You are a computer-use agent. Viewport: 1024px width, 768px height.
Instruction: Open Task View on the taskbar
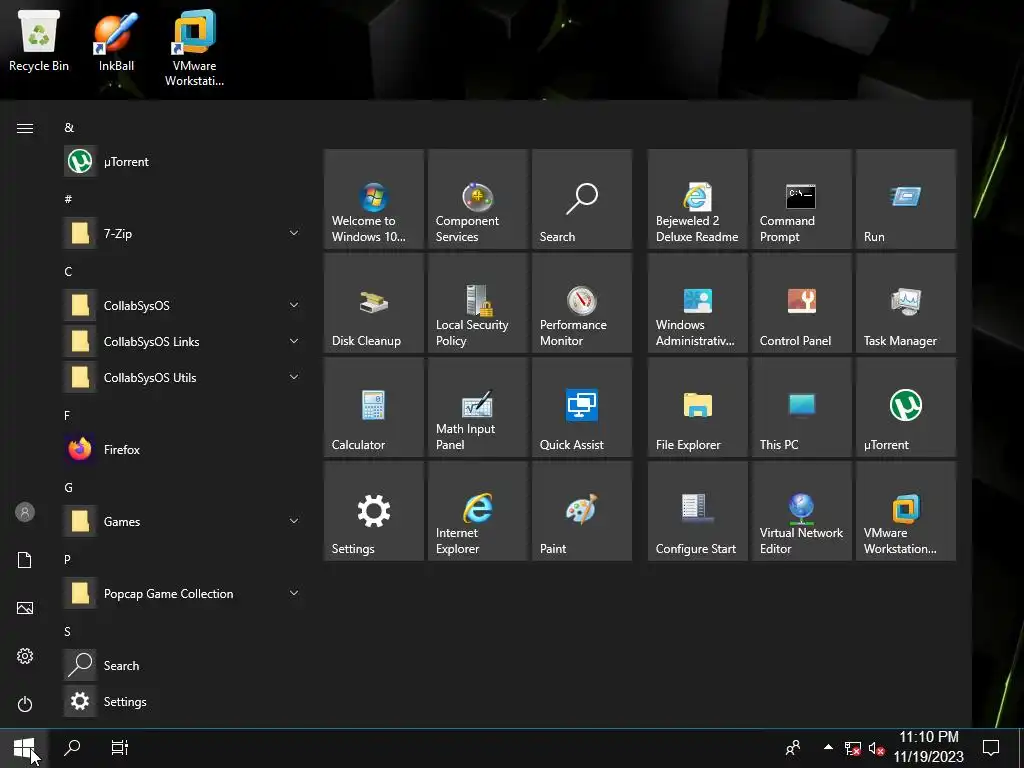[x=120, y=748]
